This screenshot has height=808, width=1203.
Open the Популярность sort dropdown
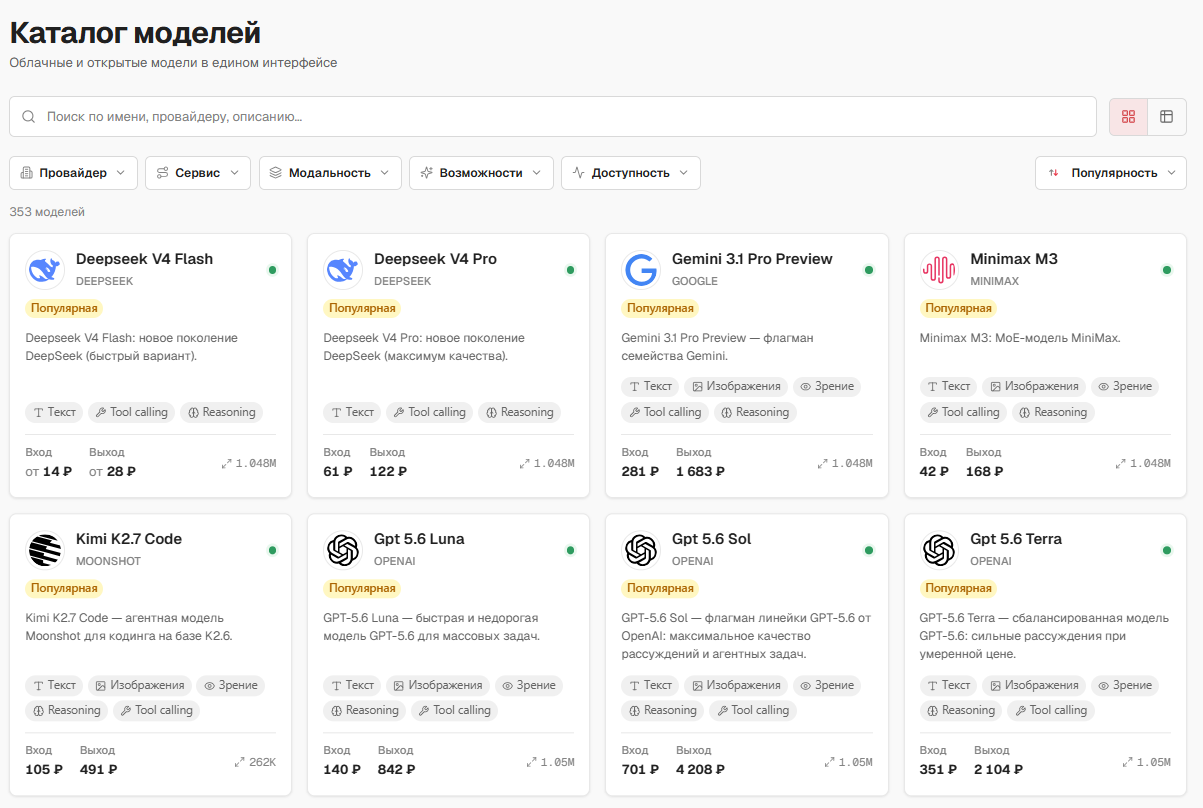tap(1111, 173)
